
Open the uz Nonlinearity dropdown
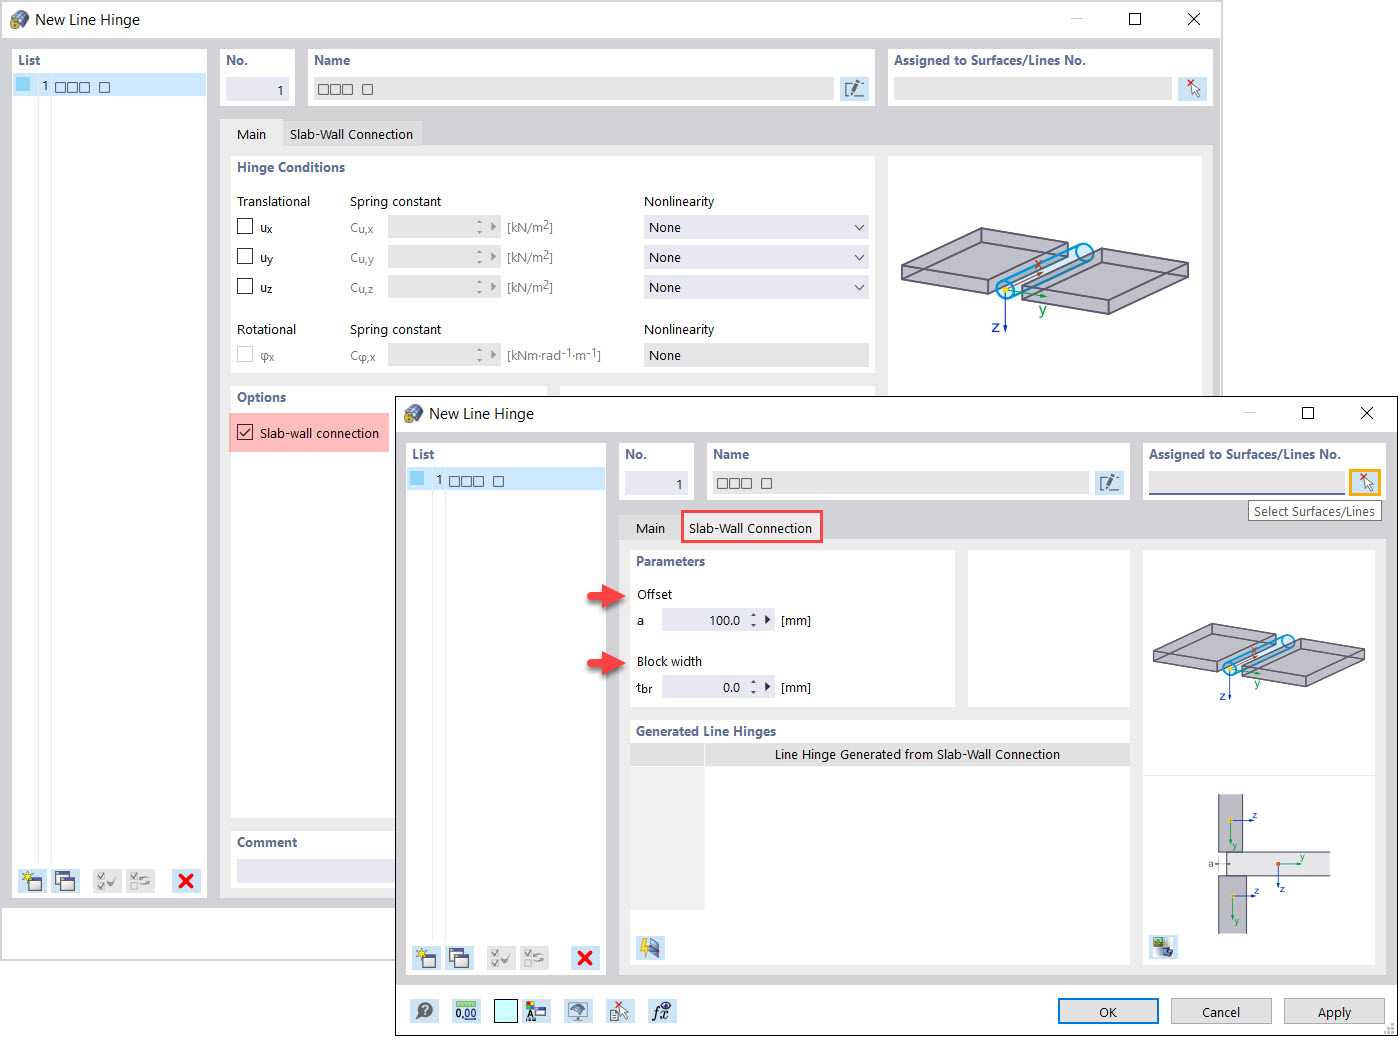(756, 287)
